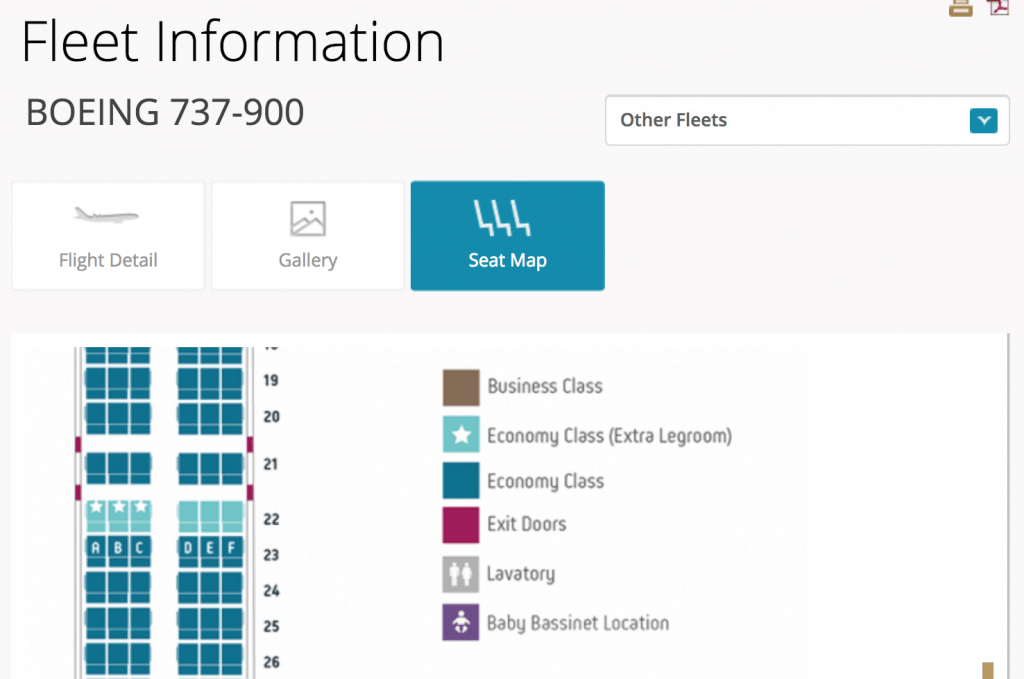Click the airplane icon above Flight Detail
Screen dimensions: 1024x679
coord(107,215)
